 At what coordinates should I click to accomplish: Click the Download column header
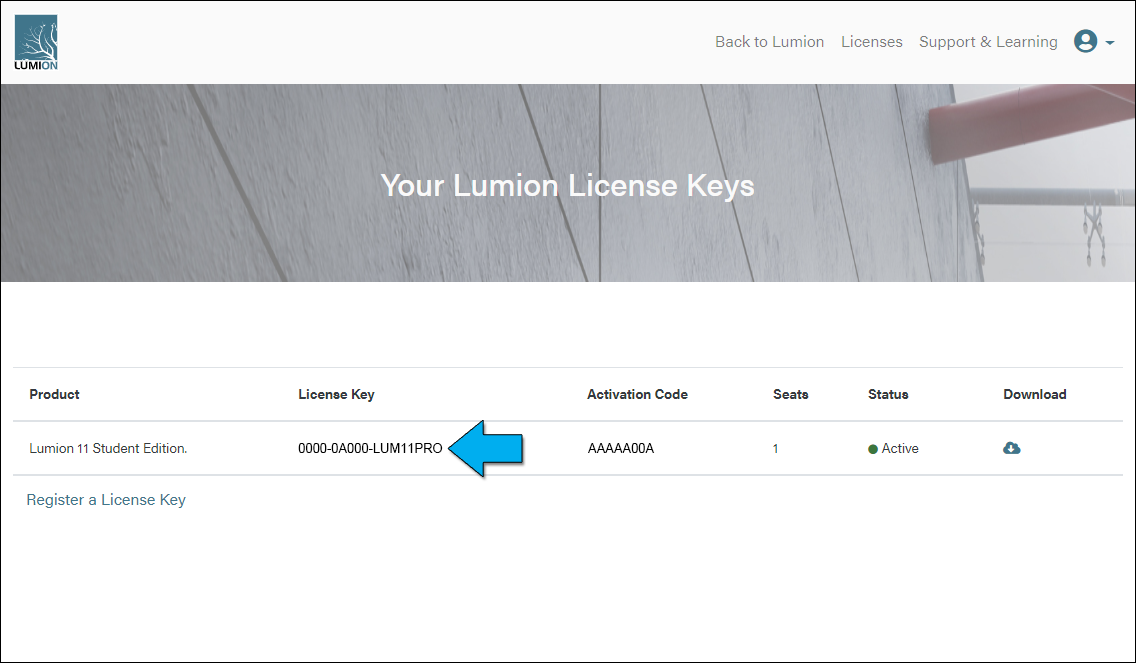tap(1034, 395)
